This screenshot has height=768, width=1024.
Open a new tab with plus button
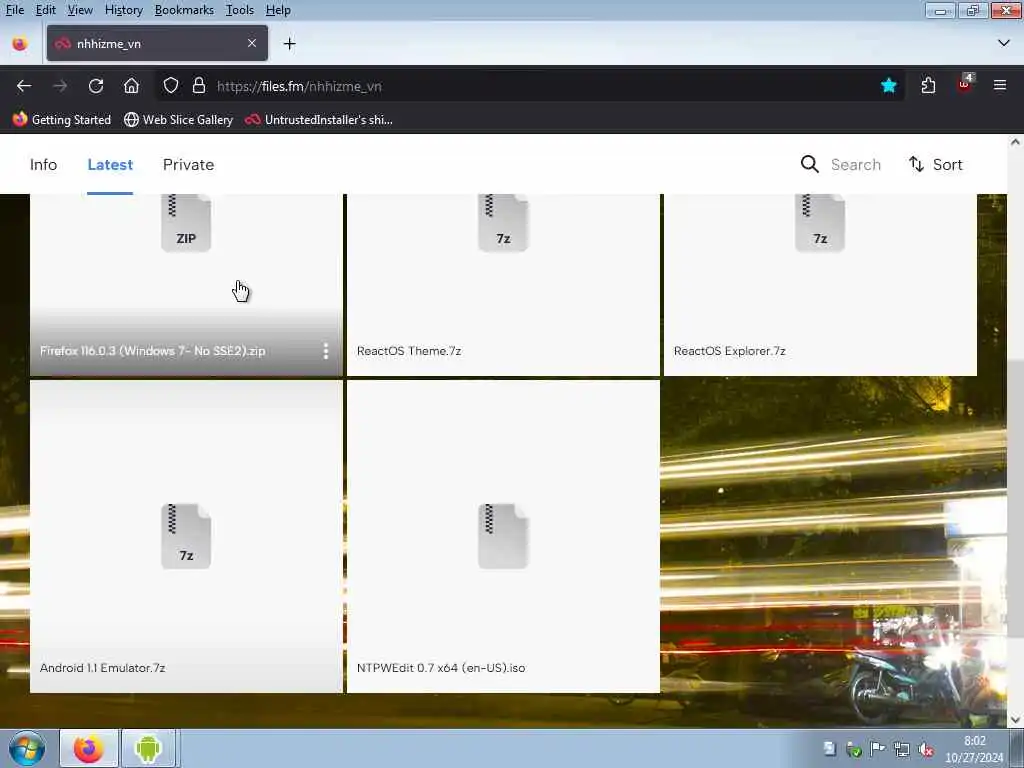[290, 44]
